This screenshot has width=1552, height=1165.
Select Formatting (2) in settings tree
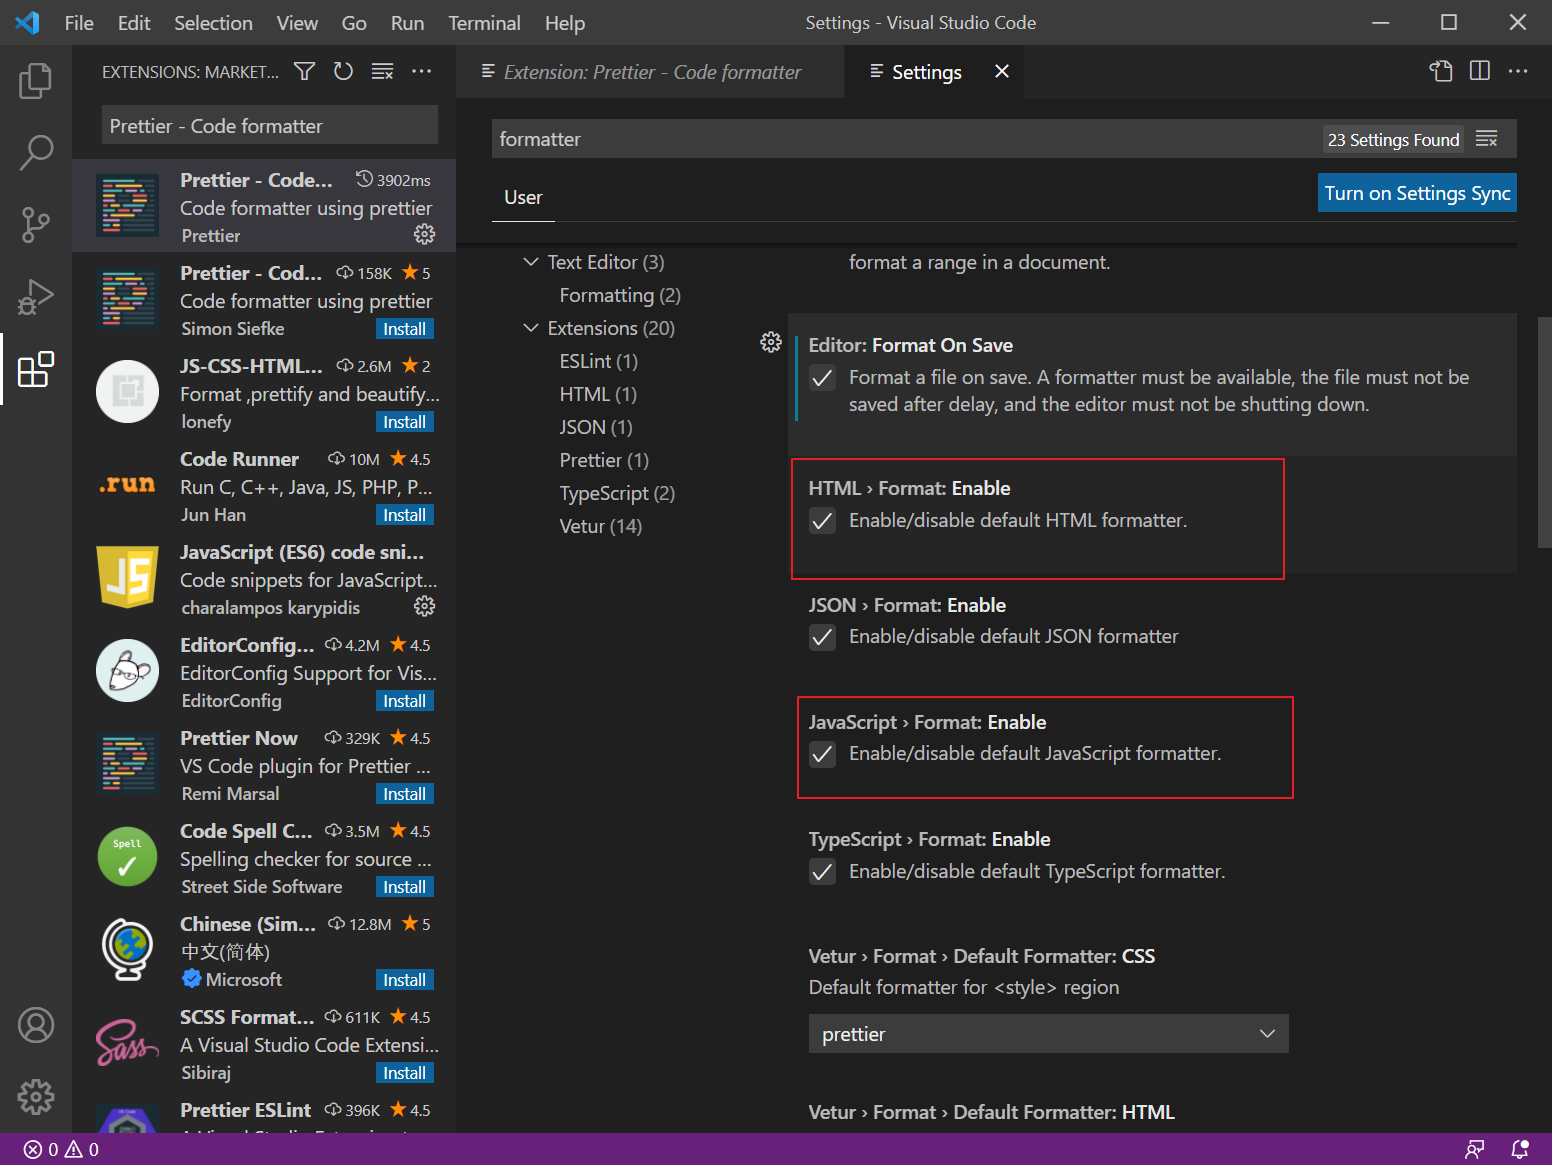(620, 295)
